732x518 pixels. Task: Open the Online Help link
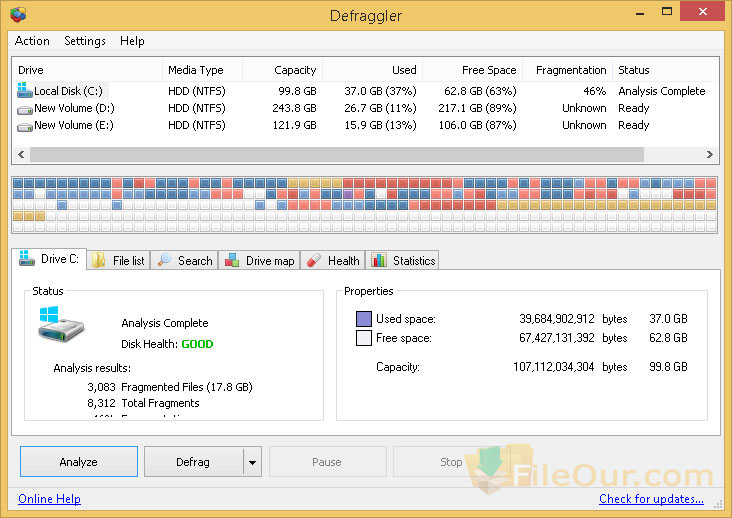49,499
